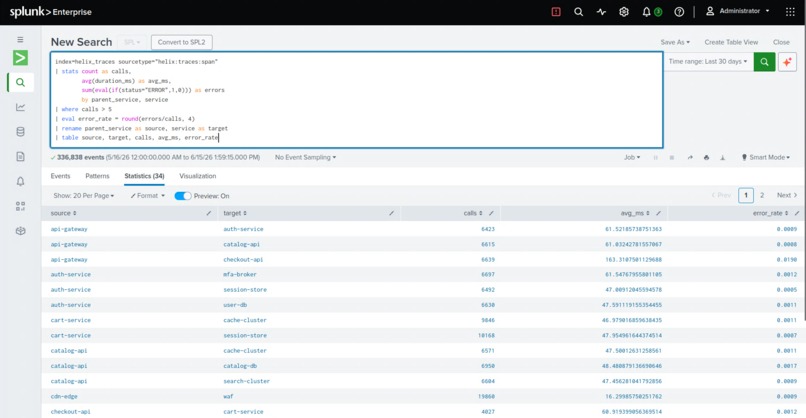806x418 pixels.
Task: Sort by the error_rate column header
Action: (771, 213)
